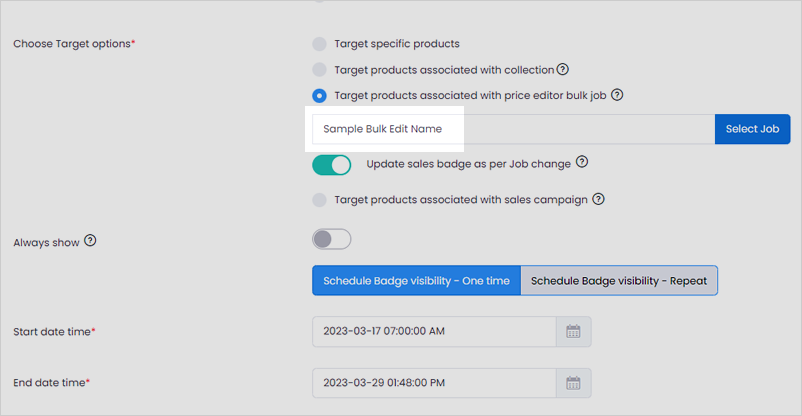802x416 pixels.
Task: Open help icon beside Update sales badge
Action: pos(582,162)
